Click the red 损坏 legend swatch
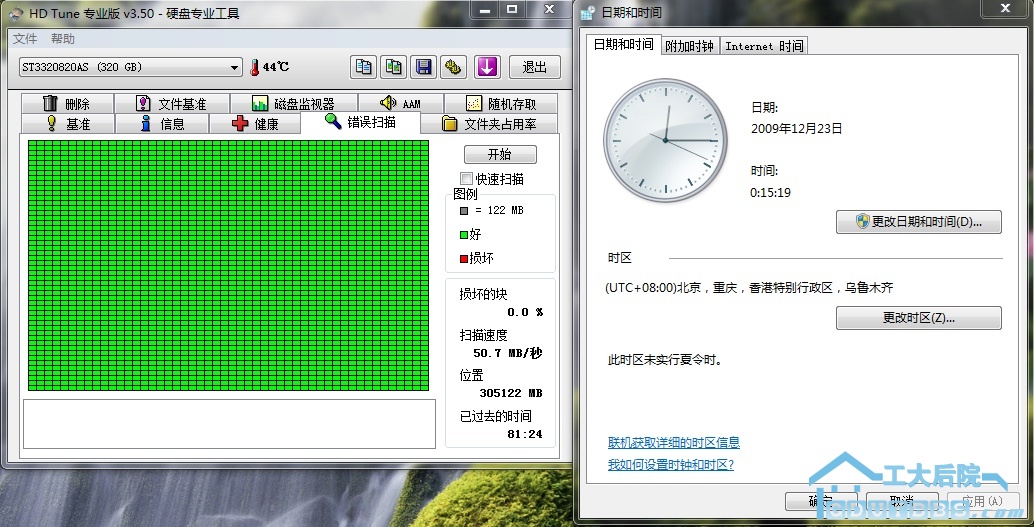The width and height of the screenshot is (1034, 527). [x=464, y=259]
